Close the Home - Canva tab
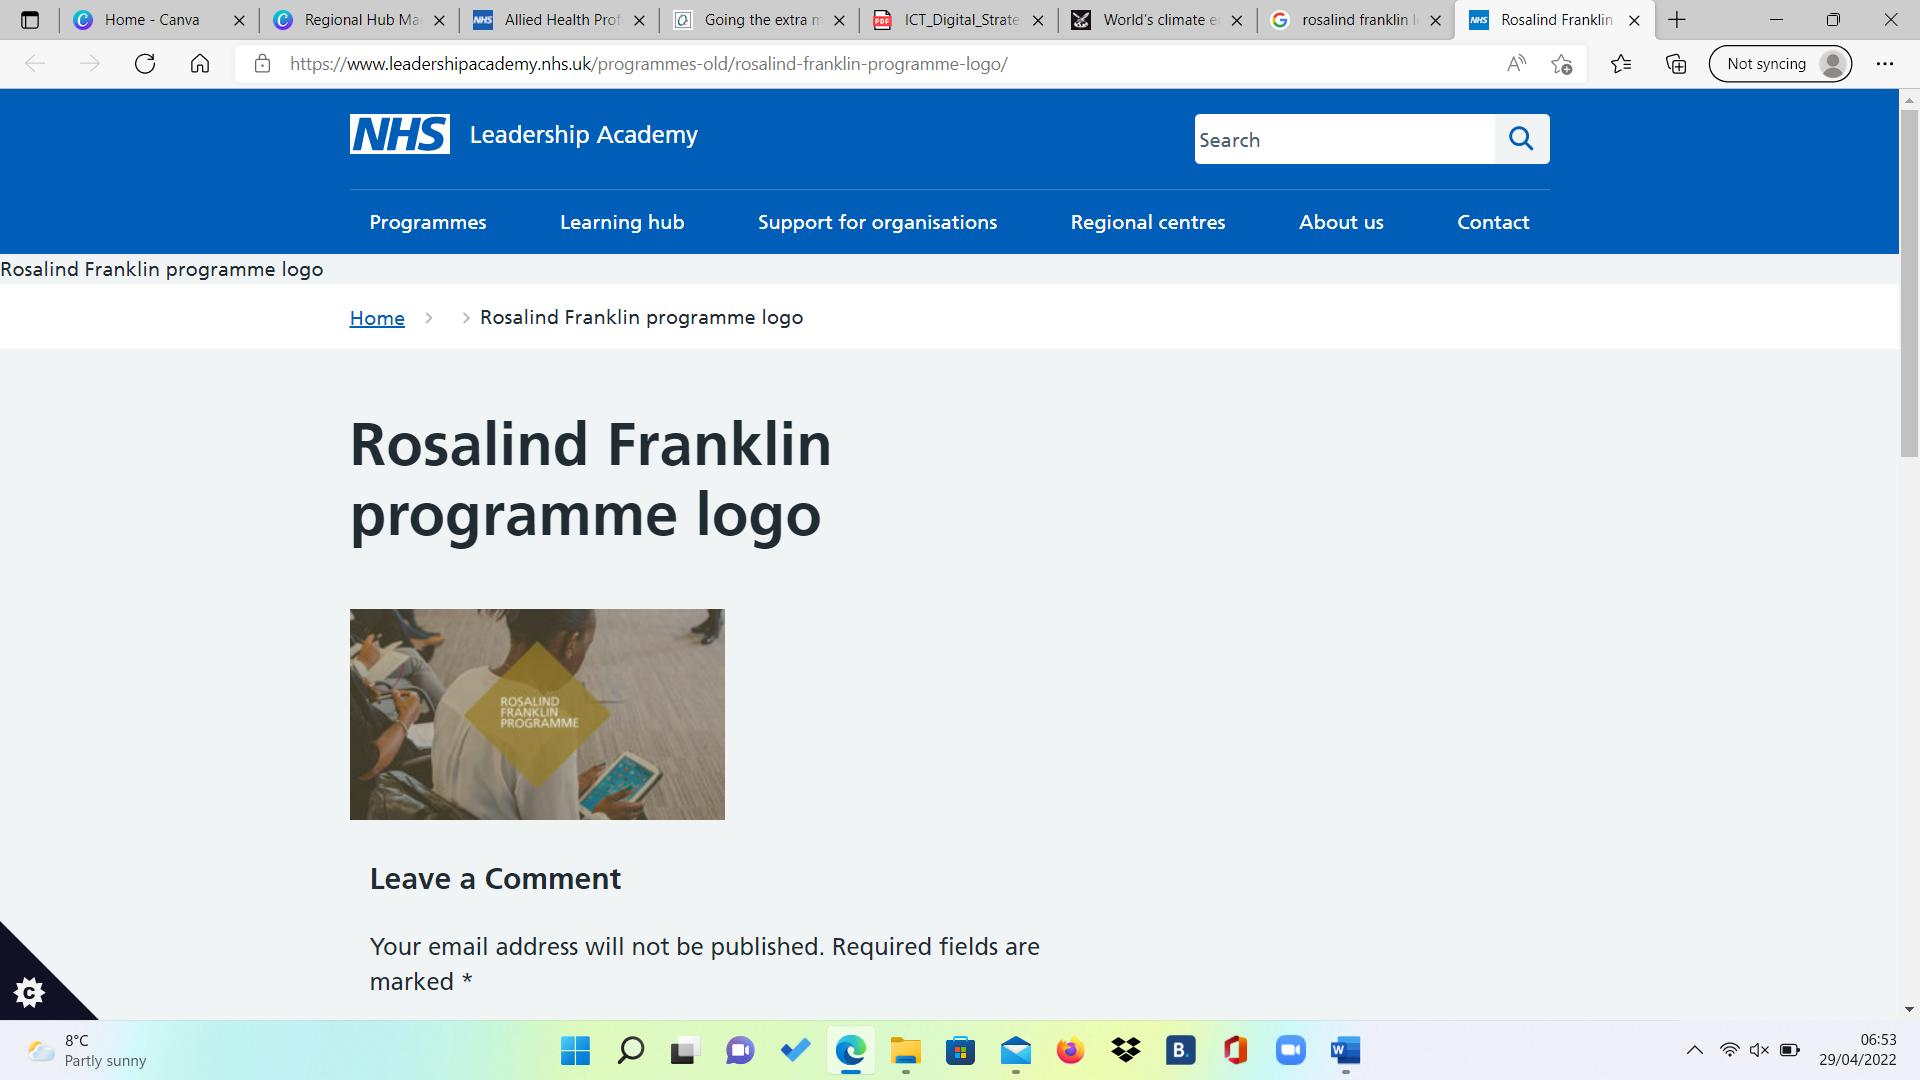Screen dimensions: 1920x1080 pos(239,20)
